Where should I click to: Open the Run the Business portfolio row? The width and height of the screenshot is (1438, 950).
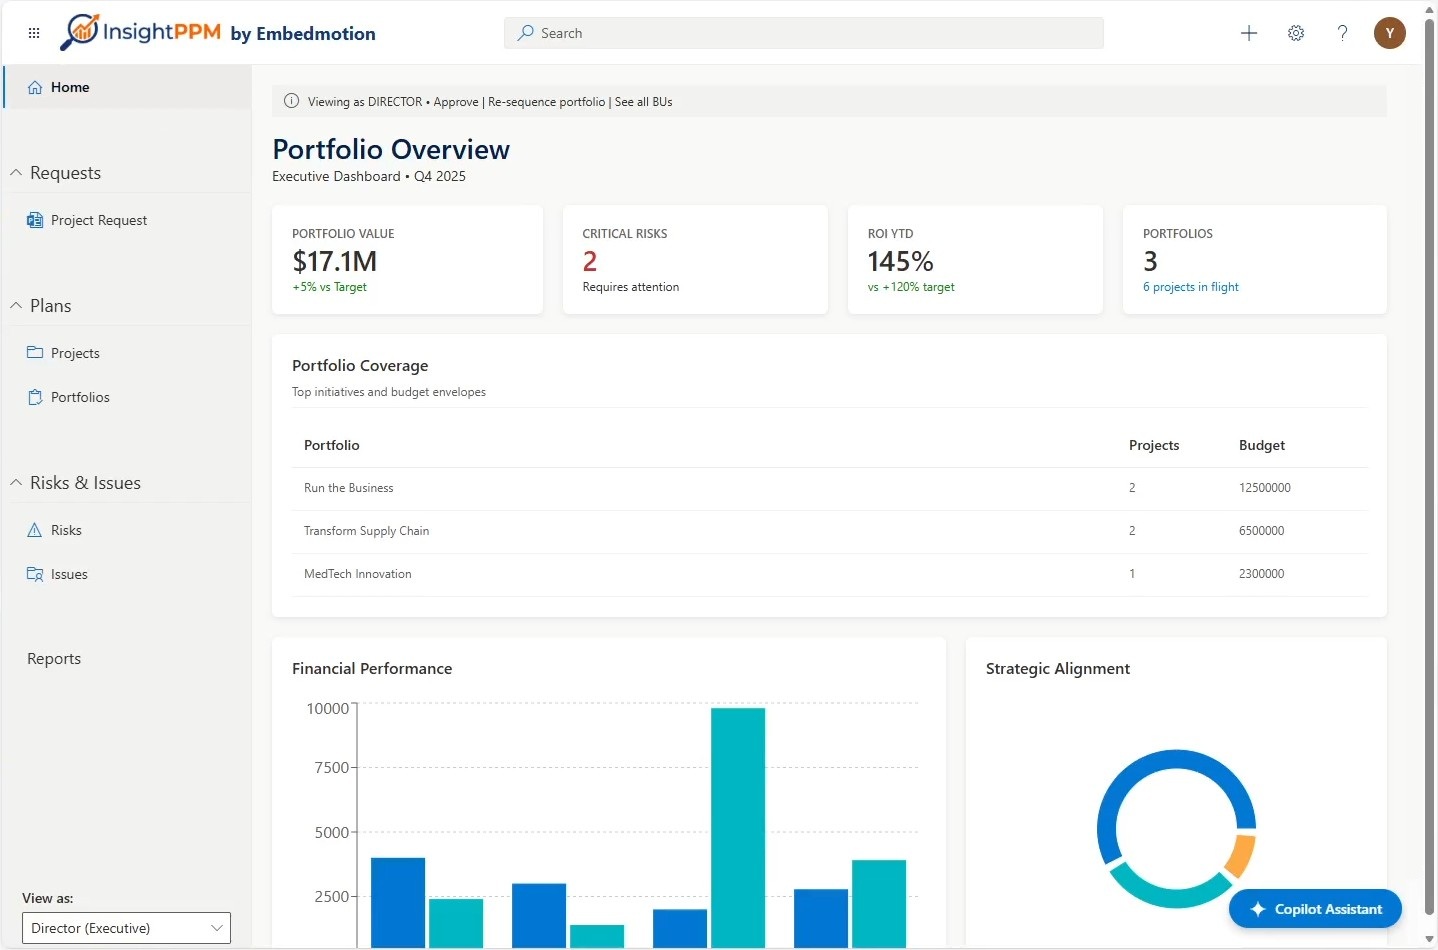pyautogui.click(x=830, y=488)
